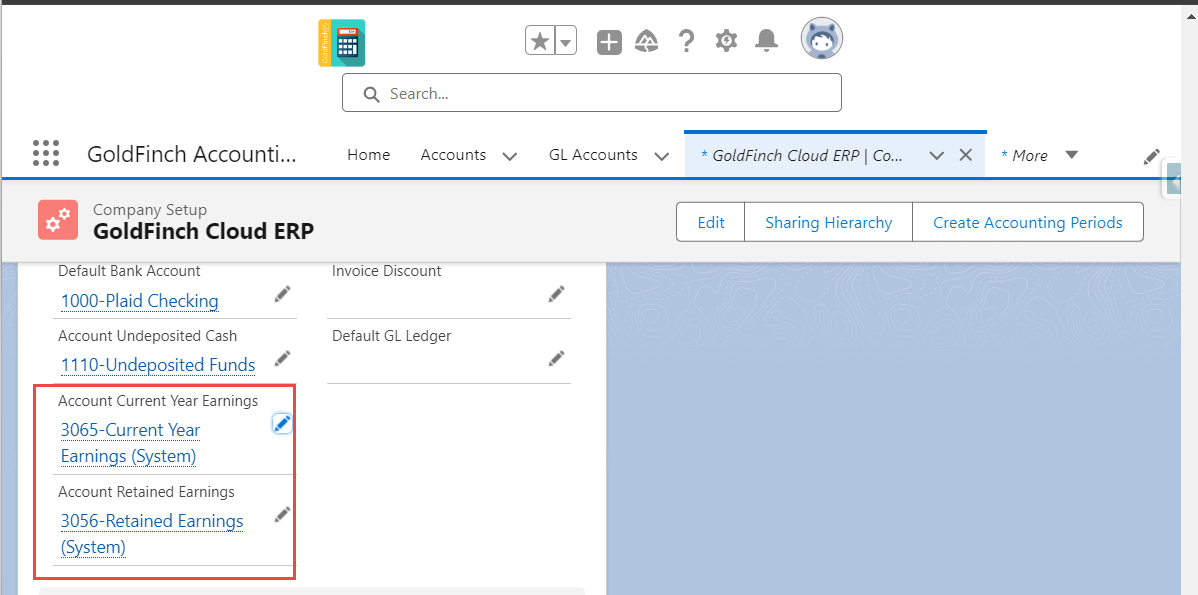Edit the Invoice Discount field pencil
The image size is (1198, 595).
557,294
